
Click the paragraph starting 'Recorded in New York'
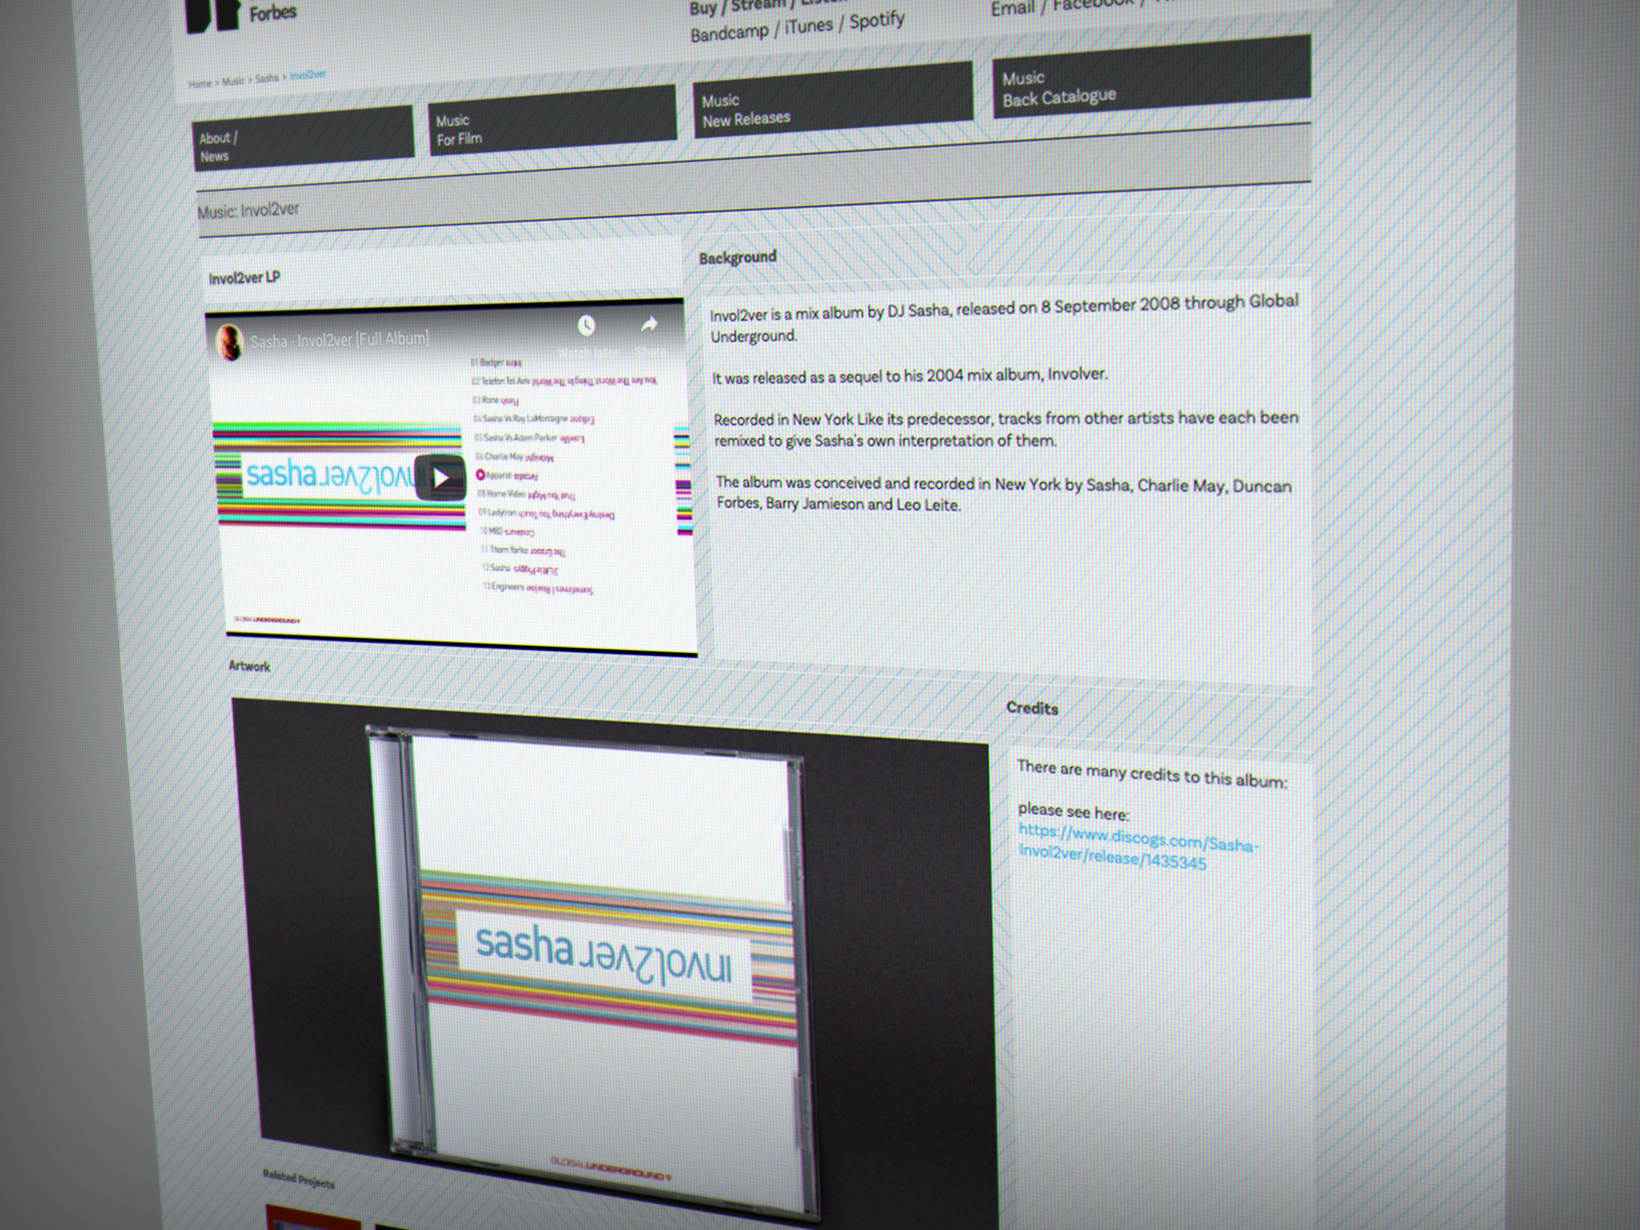coord(1006,429)
